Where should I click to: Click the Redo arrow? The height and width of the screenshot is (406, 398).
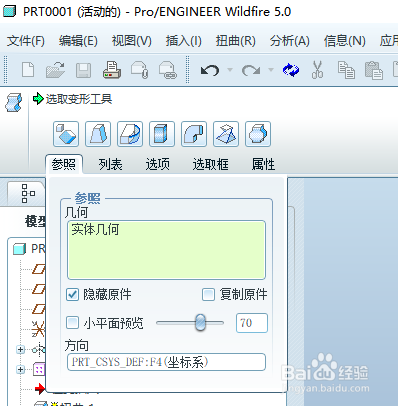251,70
